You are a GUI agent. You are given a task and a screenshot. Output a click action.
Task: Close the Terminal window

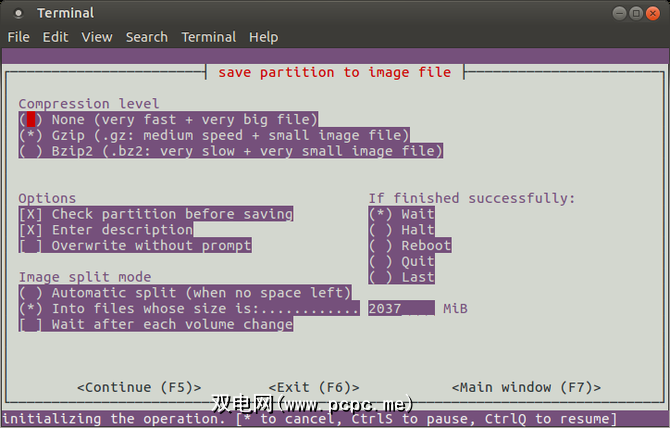tap(652, 14)
